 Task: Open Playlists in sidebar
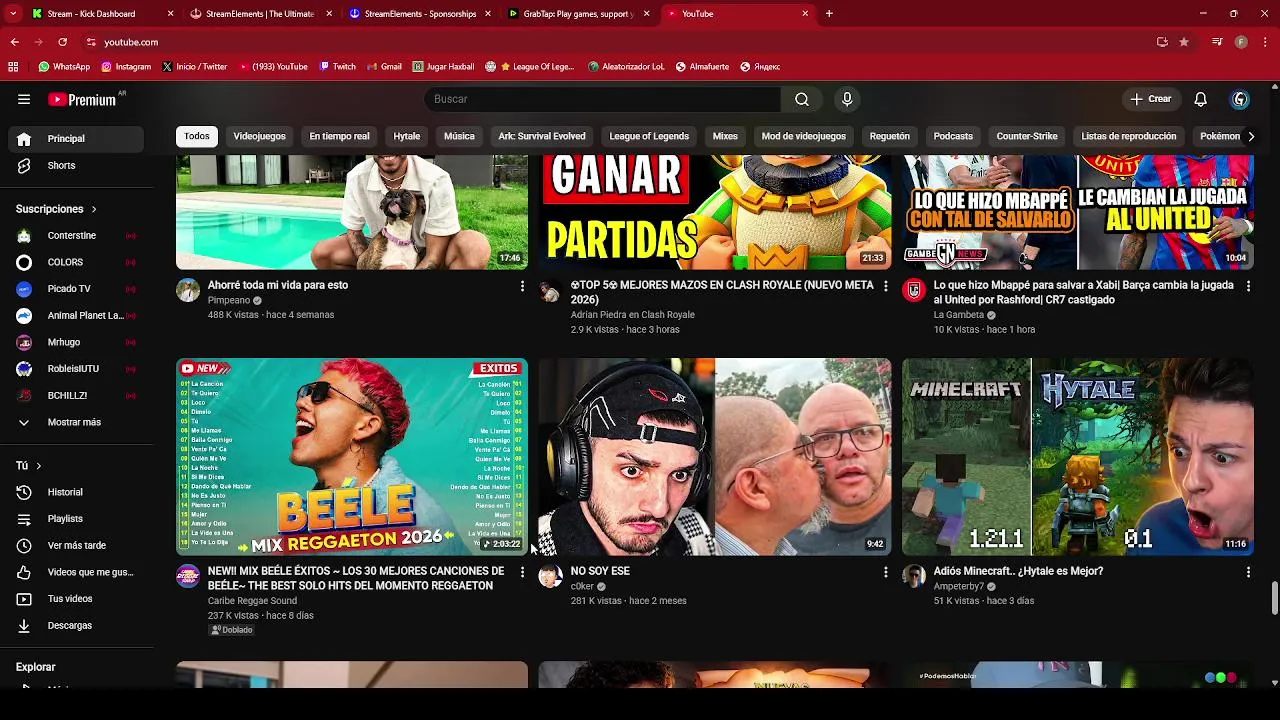[x=78, y=519]
